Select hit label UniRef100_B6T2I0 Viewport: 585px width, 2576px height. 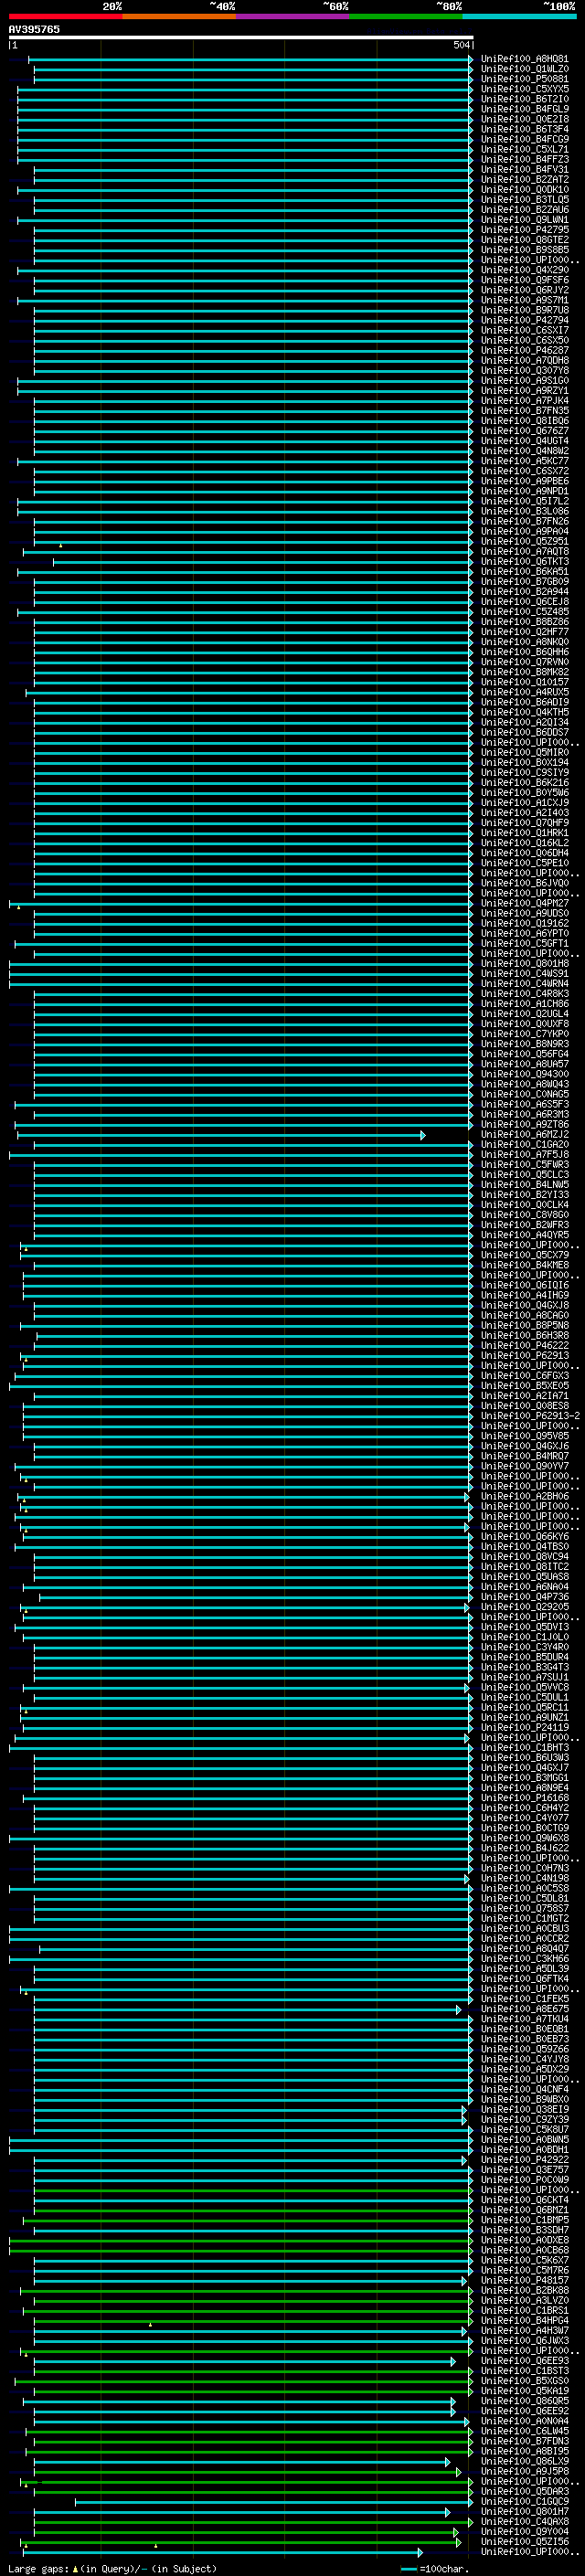(525, 99)
